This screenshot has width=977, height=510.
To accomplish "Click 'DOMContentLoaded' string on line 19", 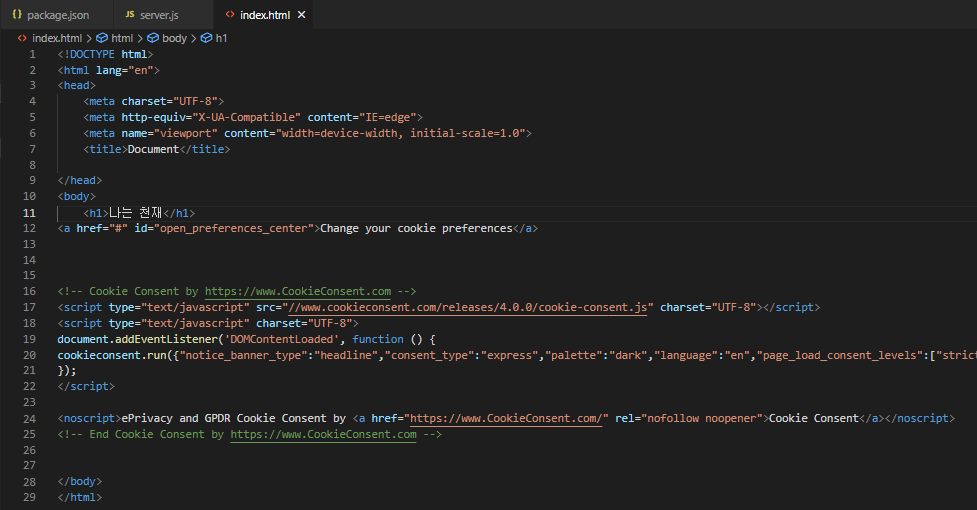I will [x=282, y=339].
